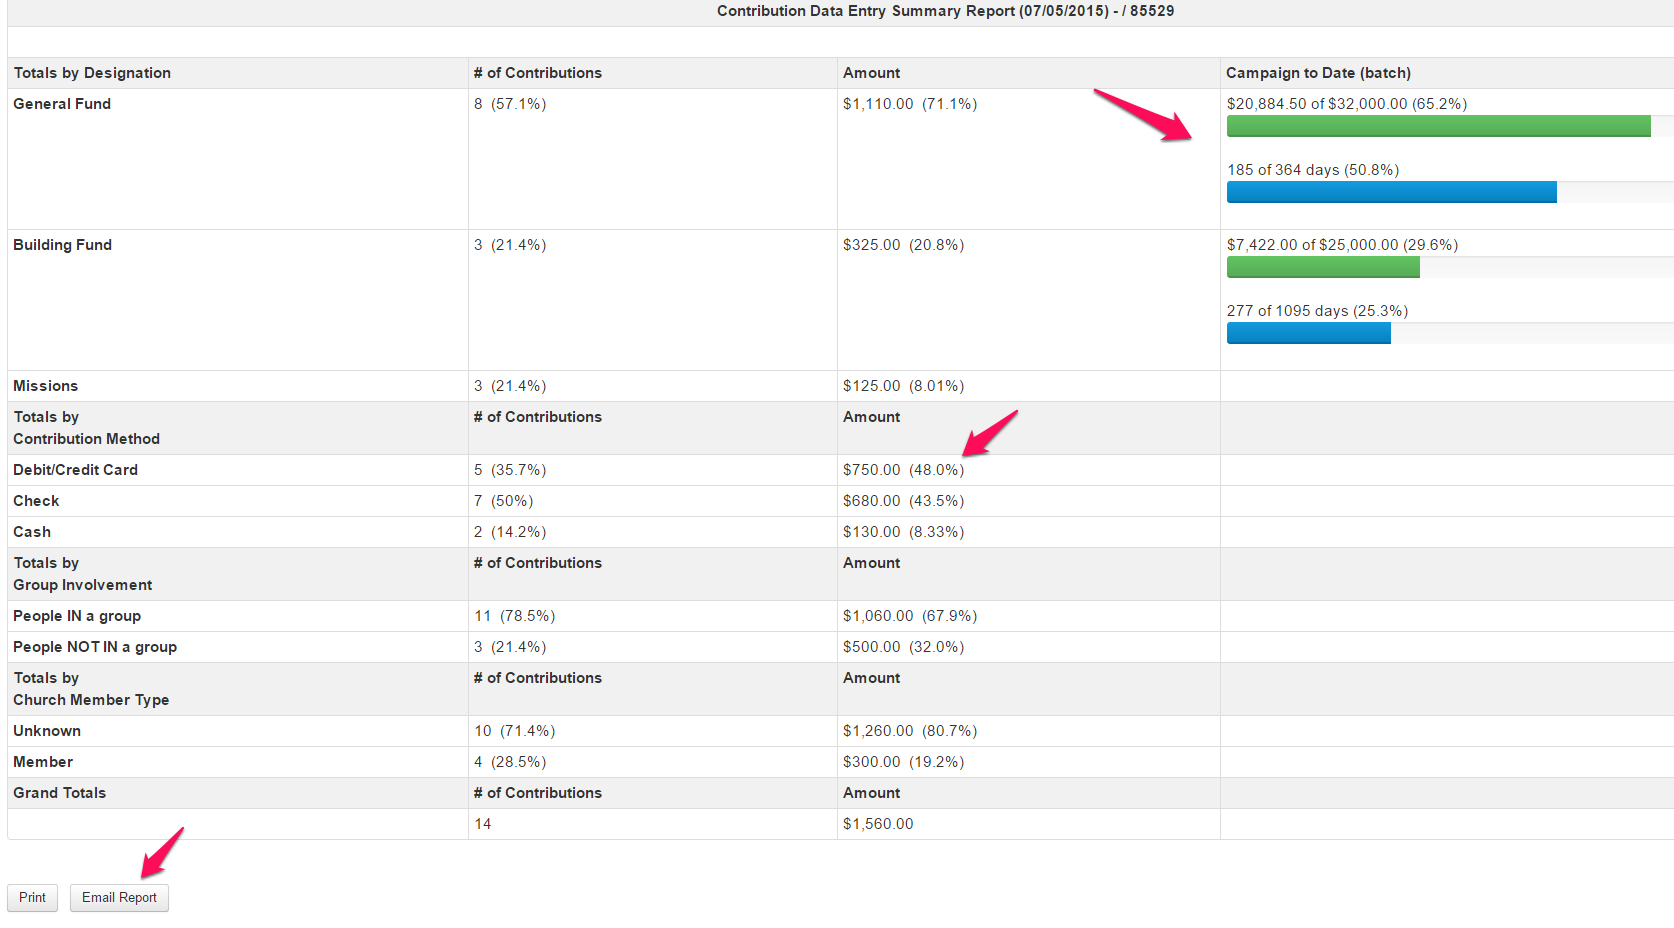Click General Fund campaign amount progress bar
1674x928 pixels.
pos(1450,126)
